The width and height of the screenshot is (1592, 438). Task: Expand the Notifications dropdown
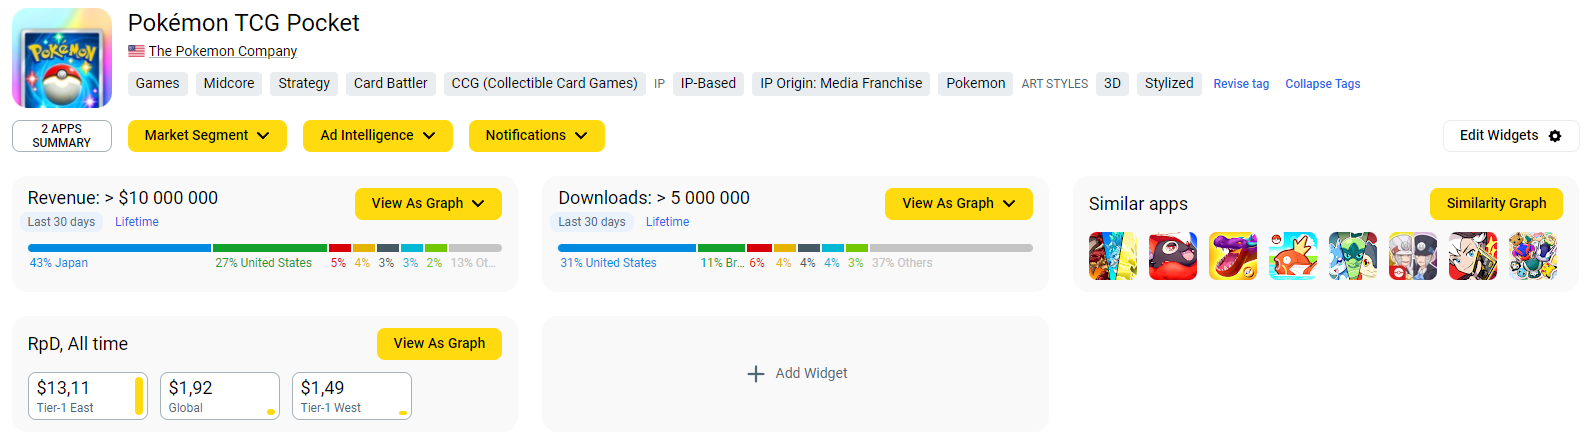point(536,136)
